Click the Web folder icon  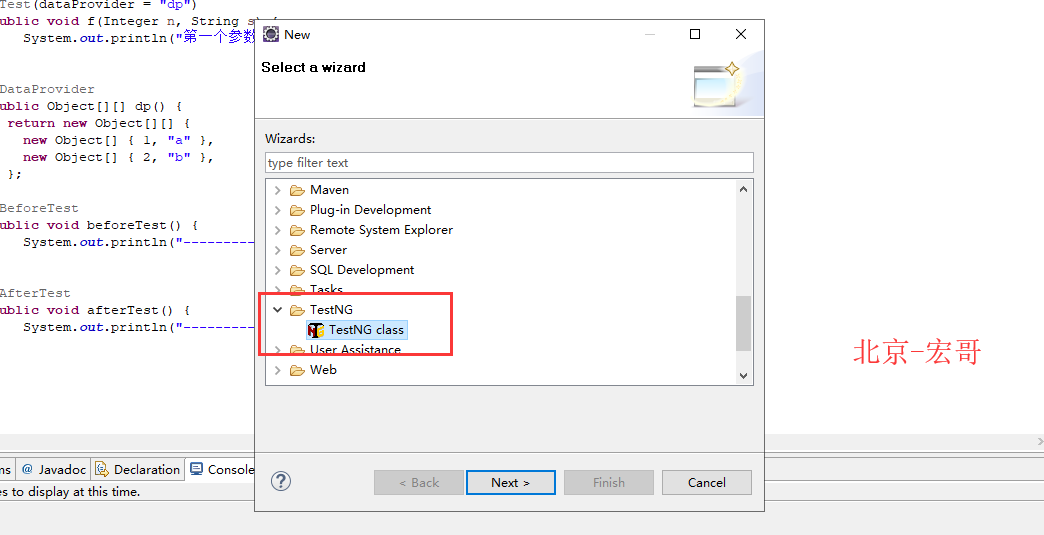297,370
